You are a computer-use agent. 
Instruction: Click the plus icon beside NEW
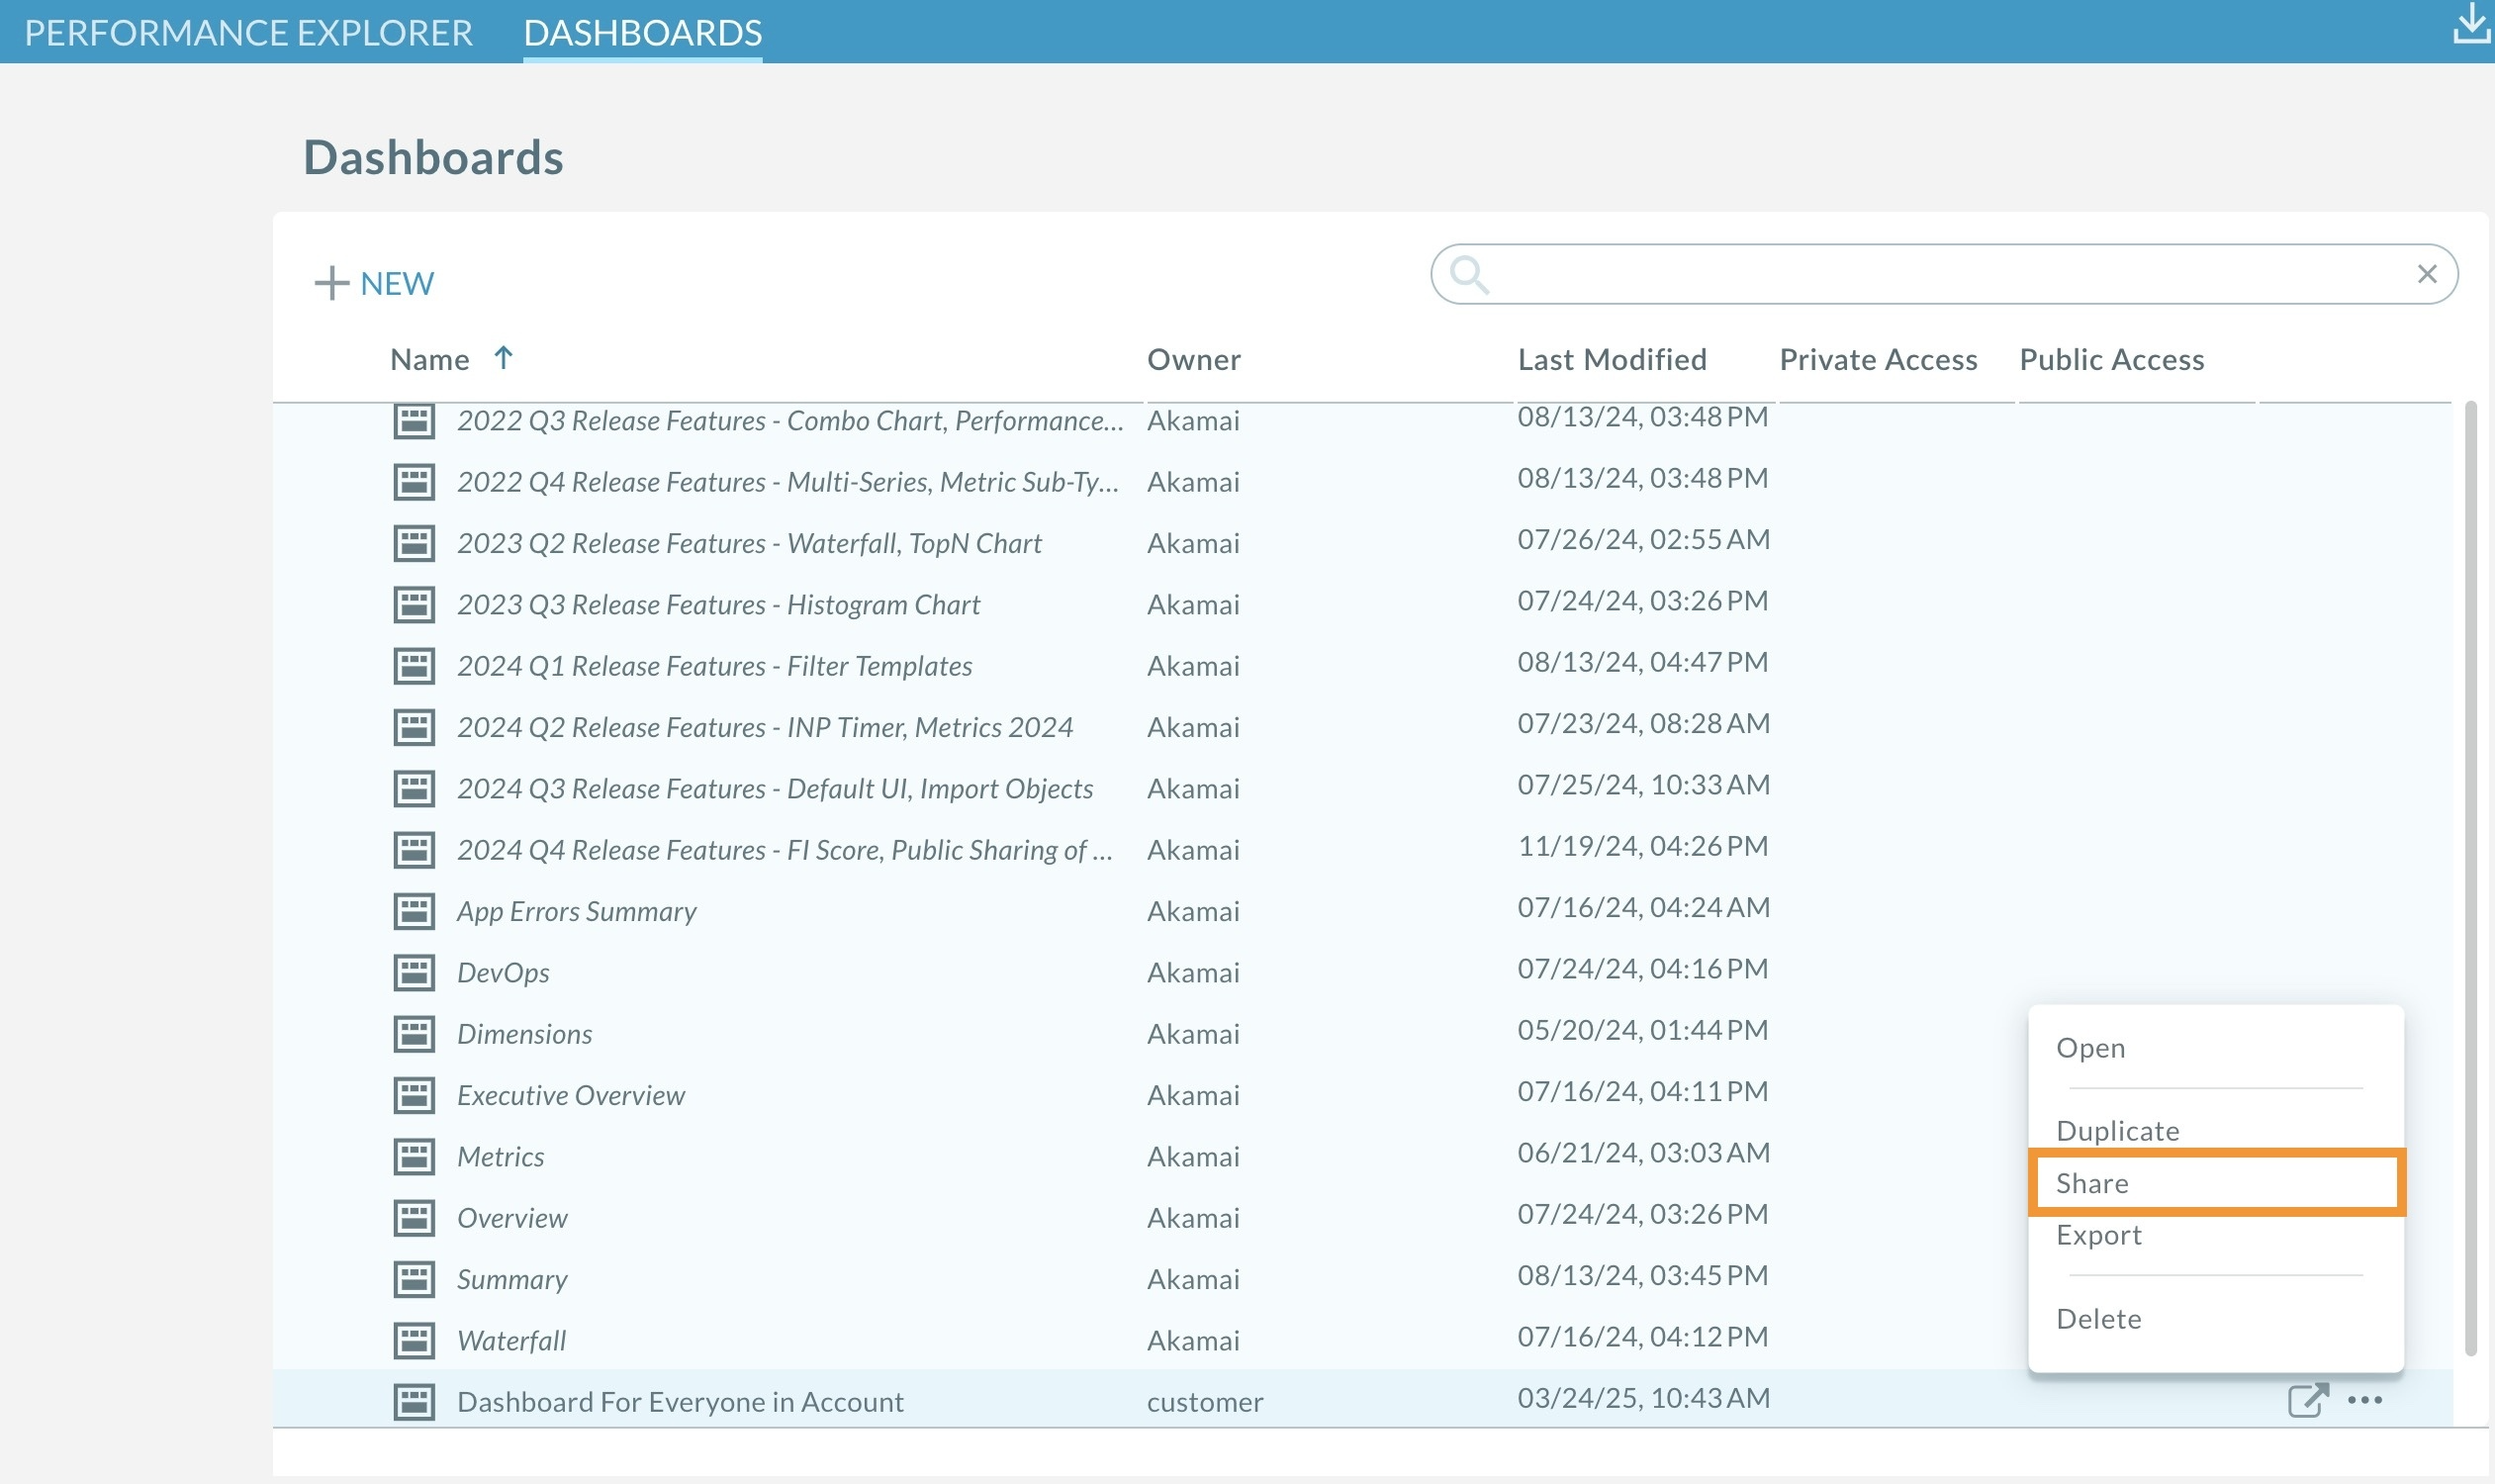(x=331, y=283)
